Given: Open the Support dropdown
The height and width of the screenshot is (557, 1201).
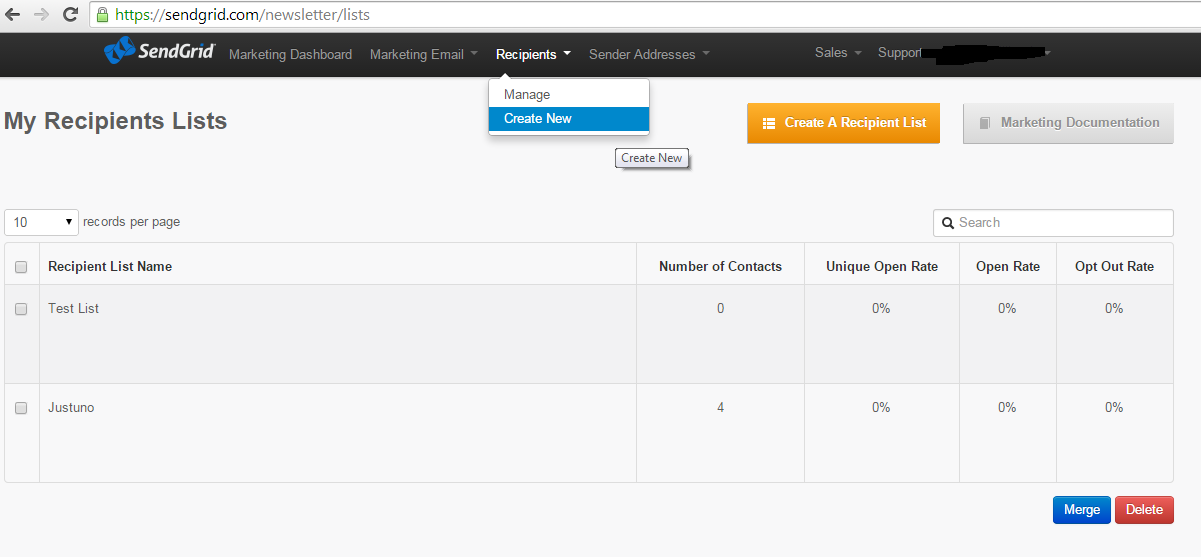Looking at the screenshot, I should click(x=900, y=53).
